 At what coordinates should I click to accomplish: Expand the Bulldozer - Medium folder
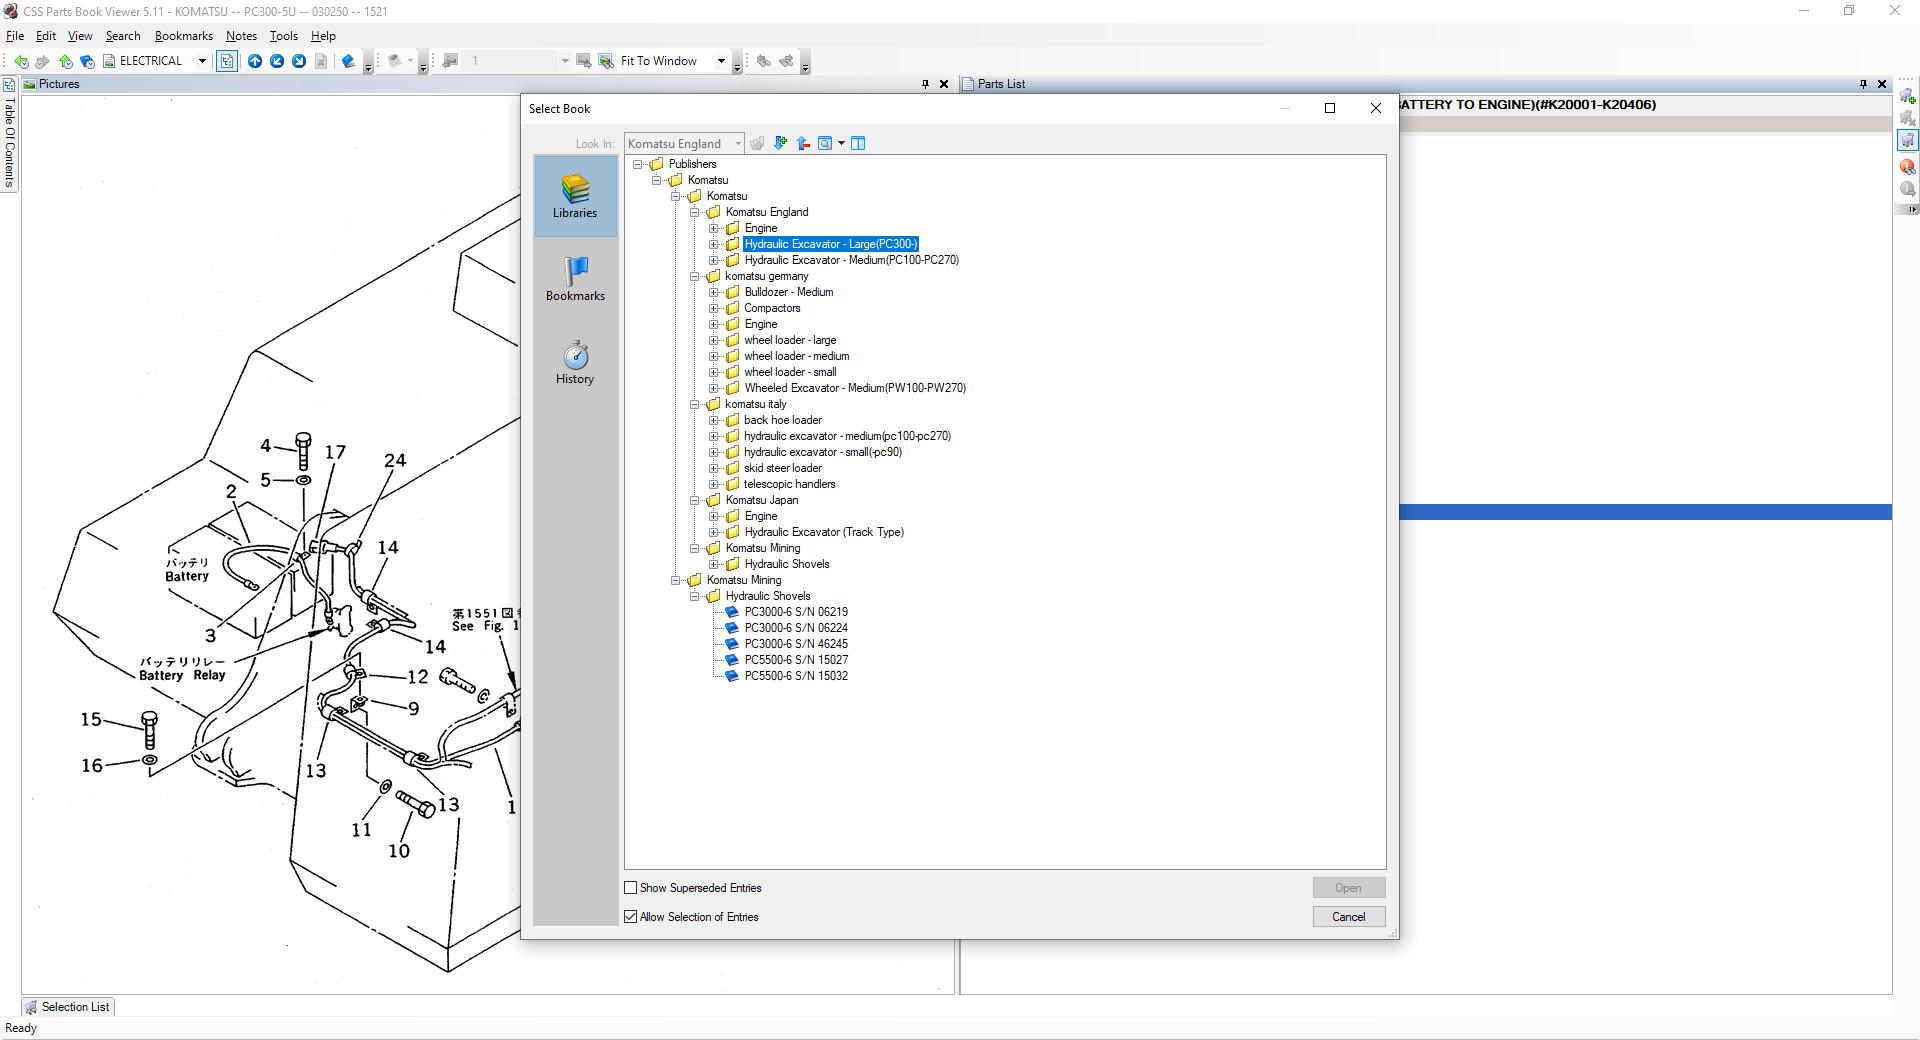(x=714, y=292)
